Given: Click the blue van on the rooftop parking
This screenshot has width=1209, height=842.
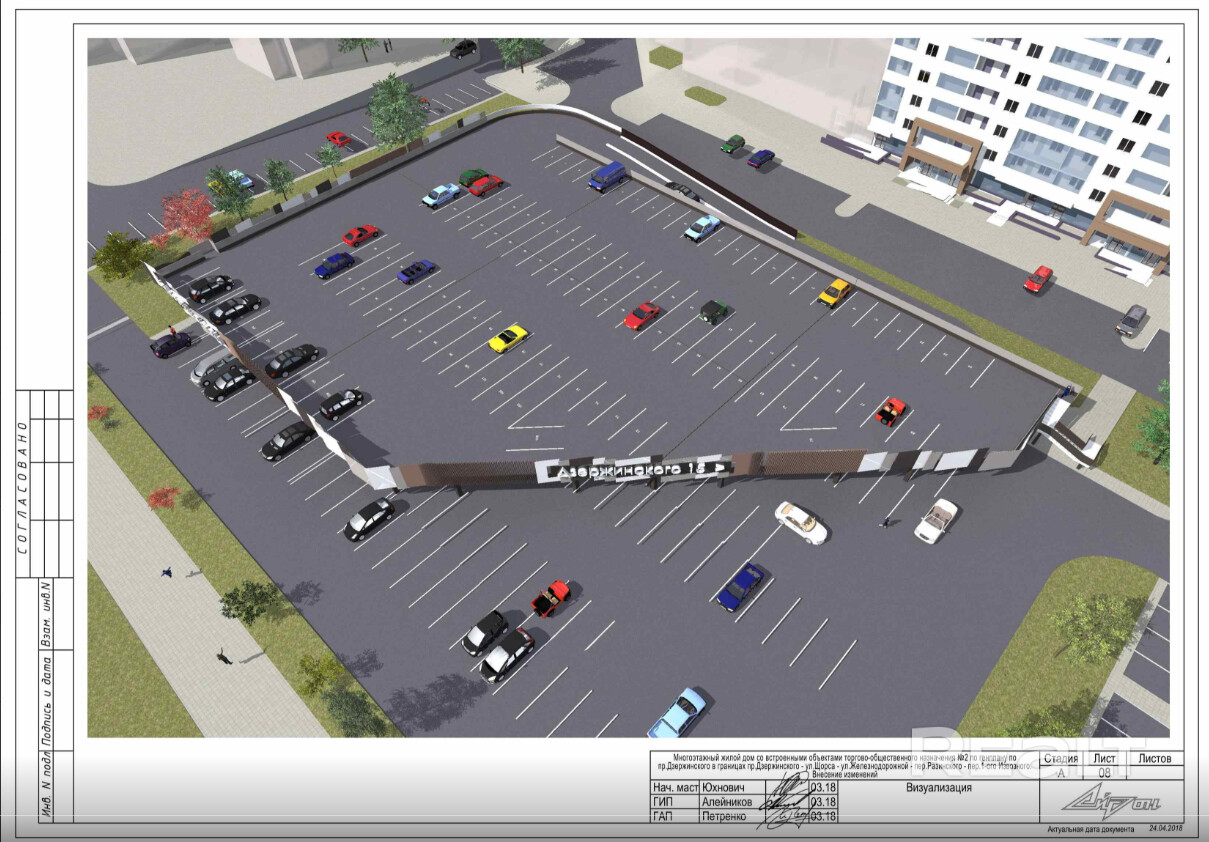Looking at the screenshot, I should pos(607,176).
